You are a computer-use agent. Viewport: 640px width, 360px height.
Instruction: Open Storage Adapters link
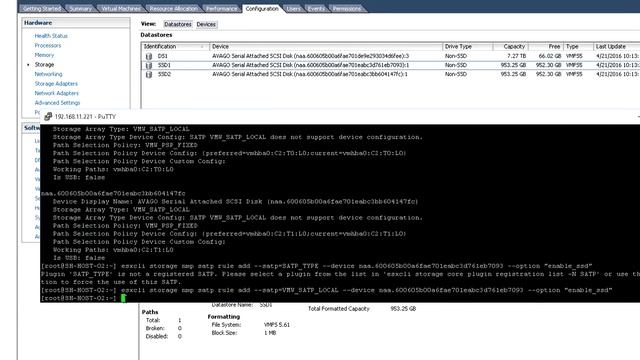click(x=56, y=84)
